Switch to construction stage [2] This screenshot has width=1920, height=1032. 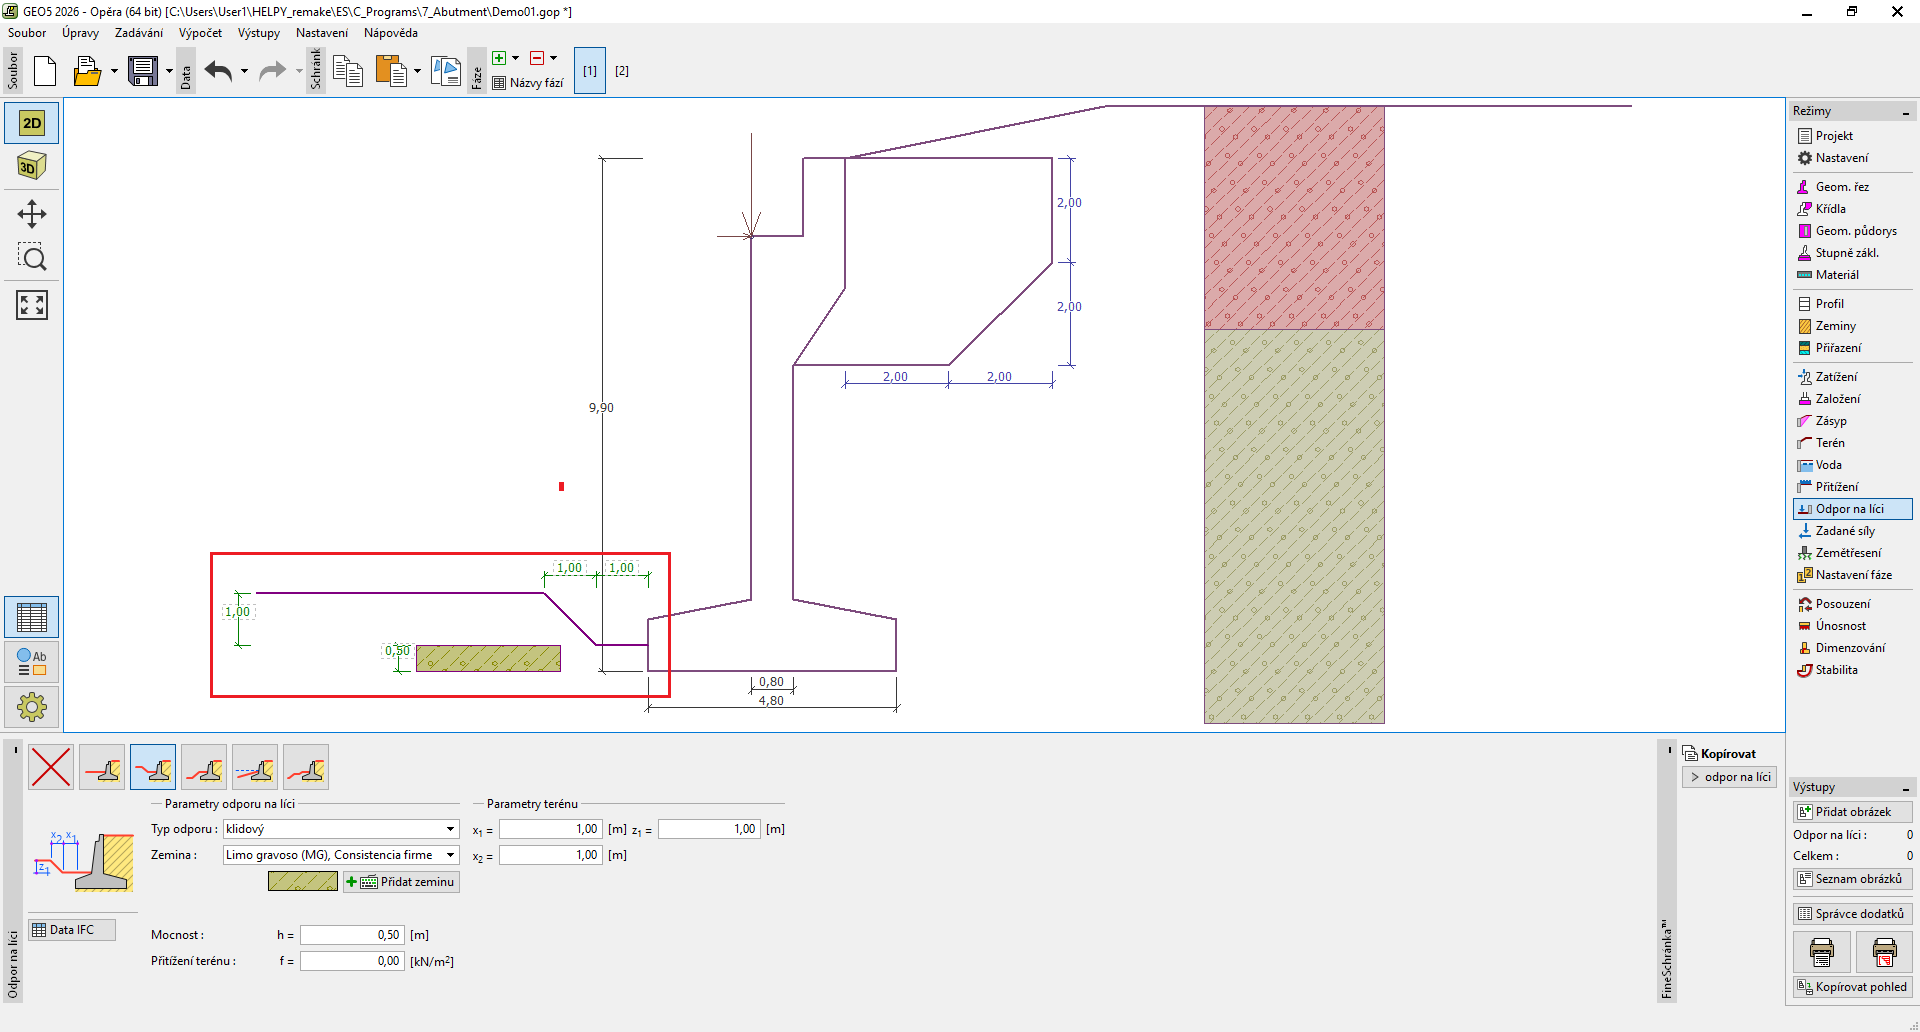coord(622,71)
